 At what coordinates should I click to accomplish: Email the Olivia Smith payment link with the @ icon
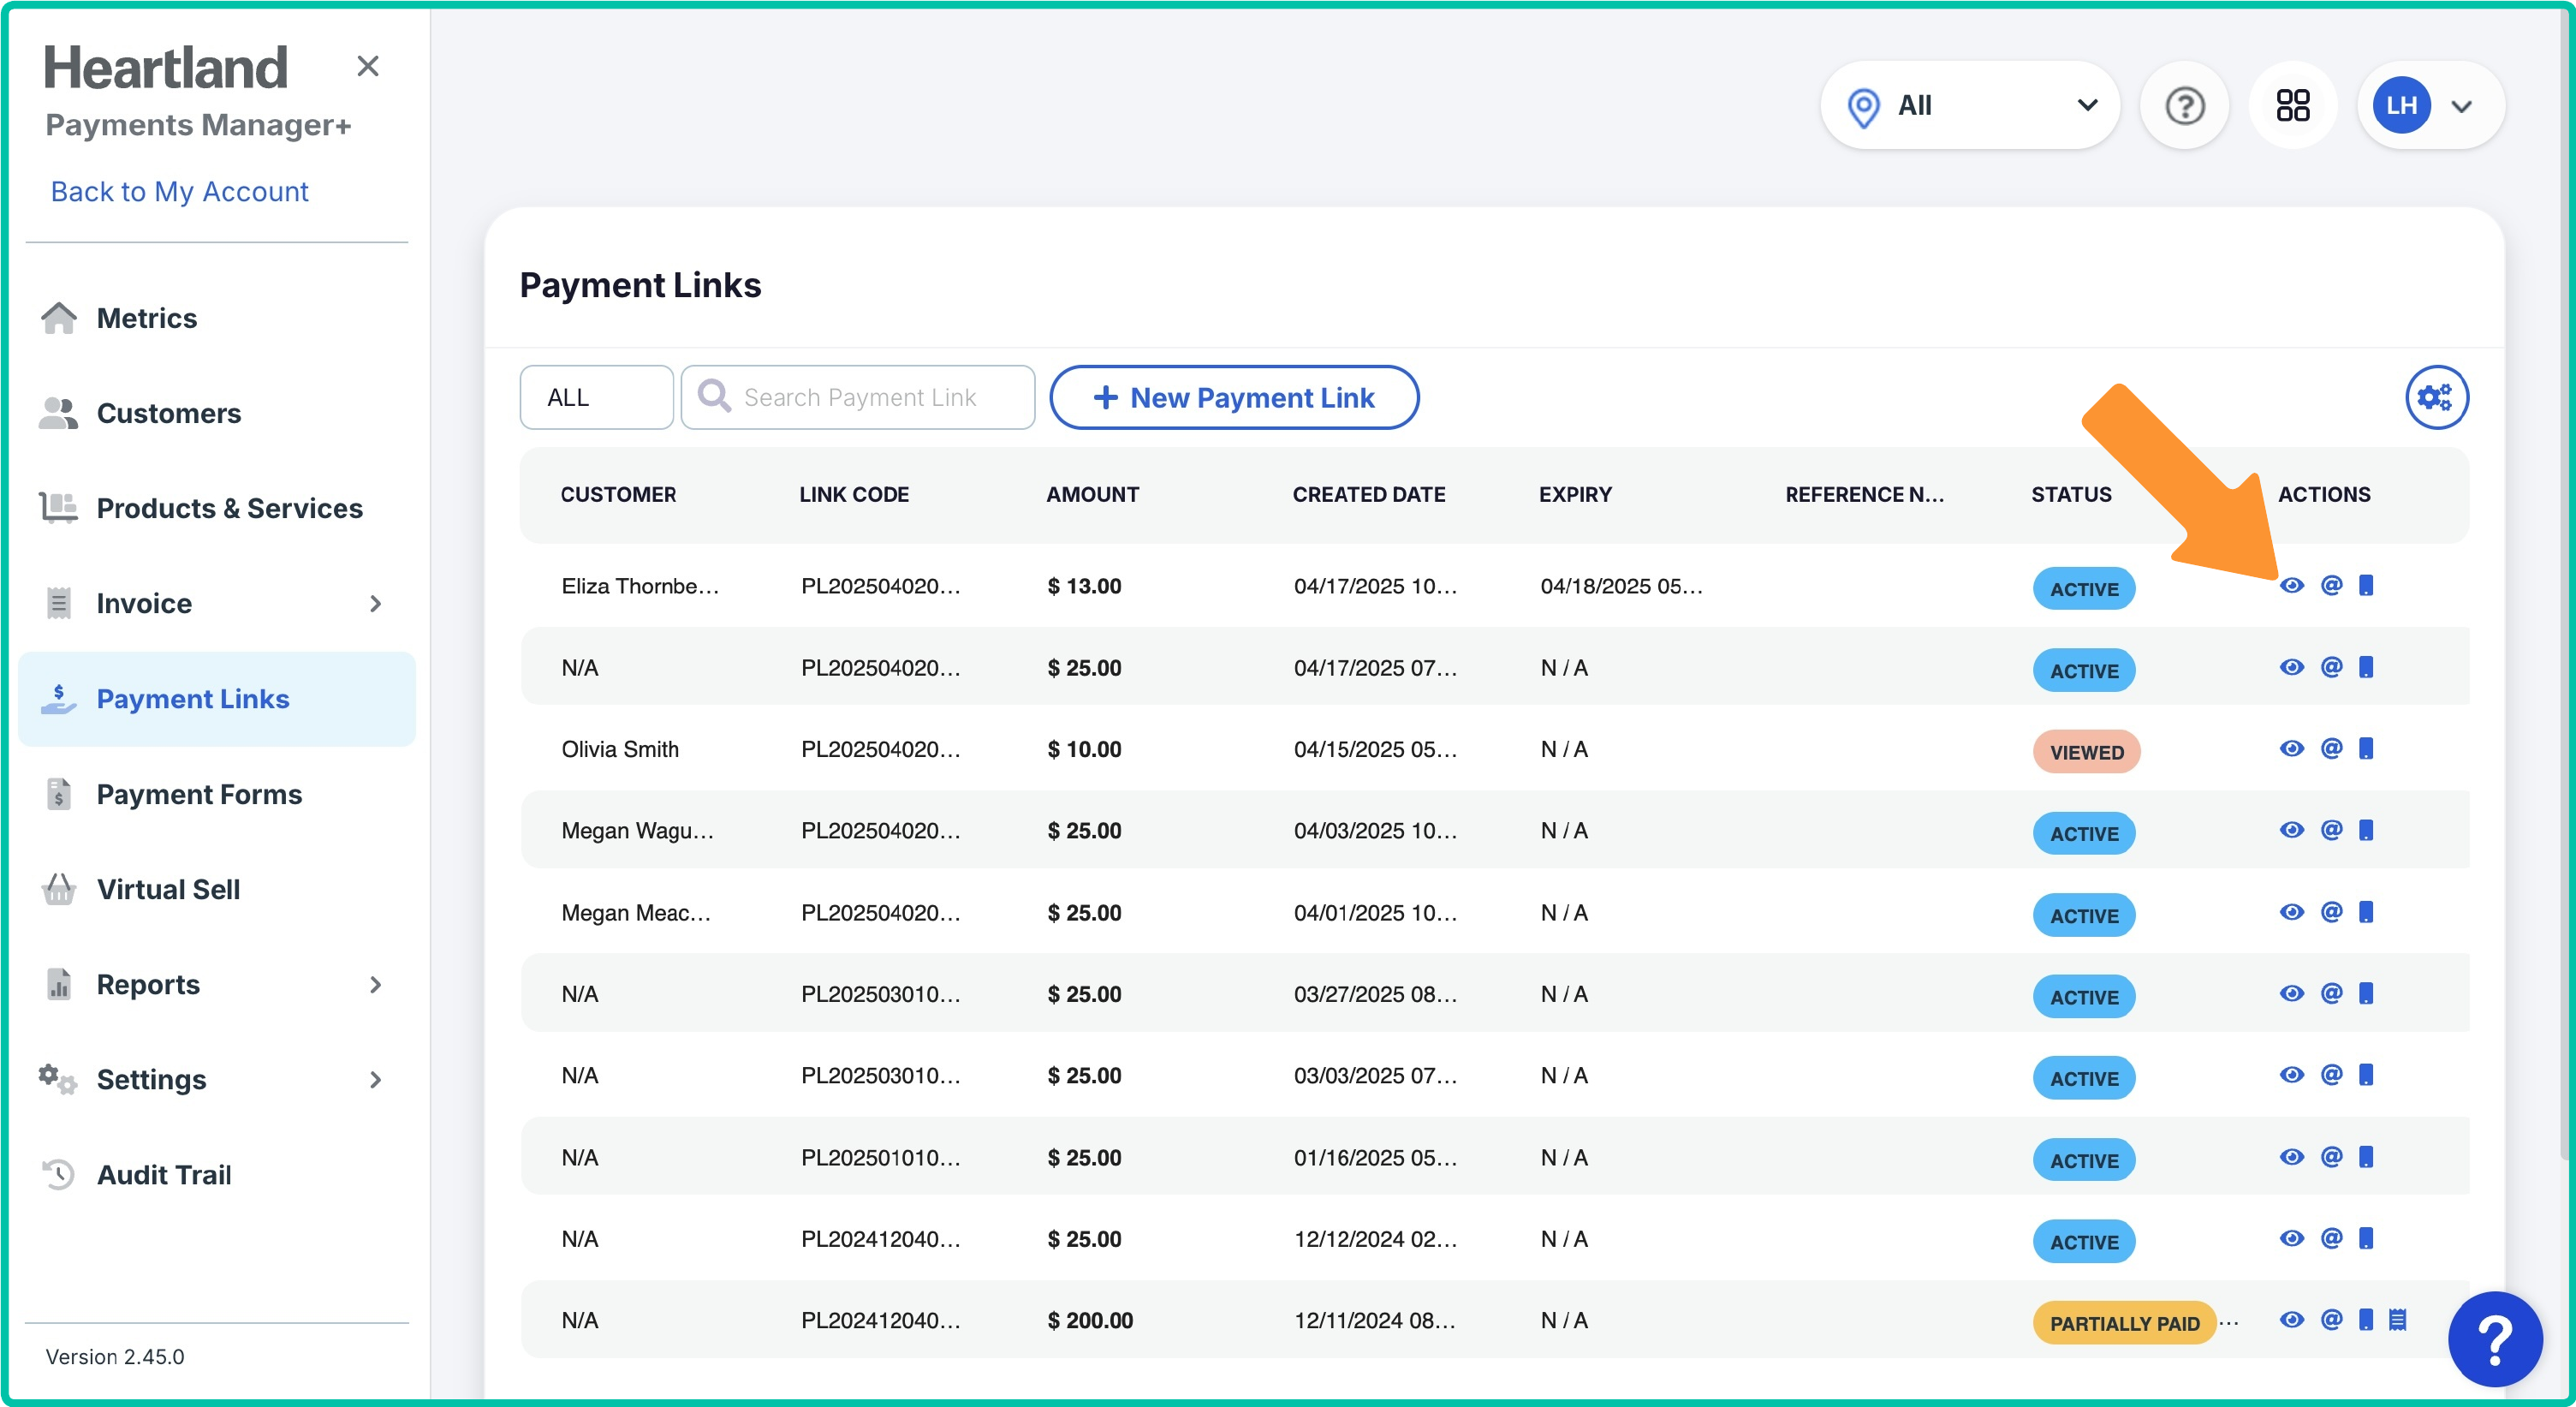(2330, 748)
